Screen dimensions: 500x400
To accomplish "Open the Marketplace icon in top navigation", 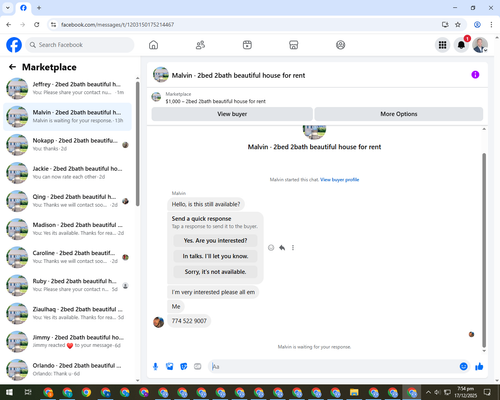I will [x=293, y=45].
